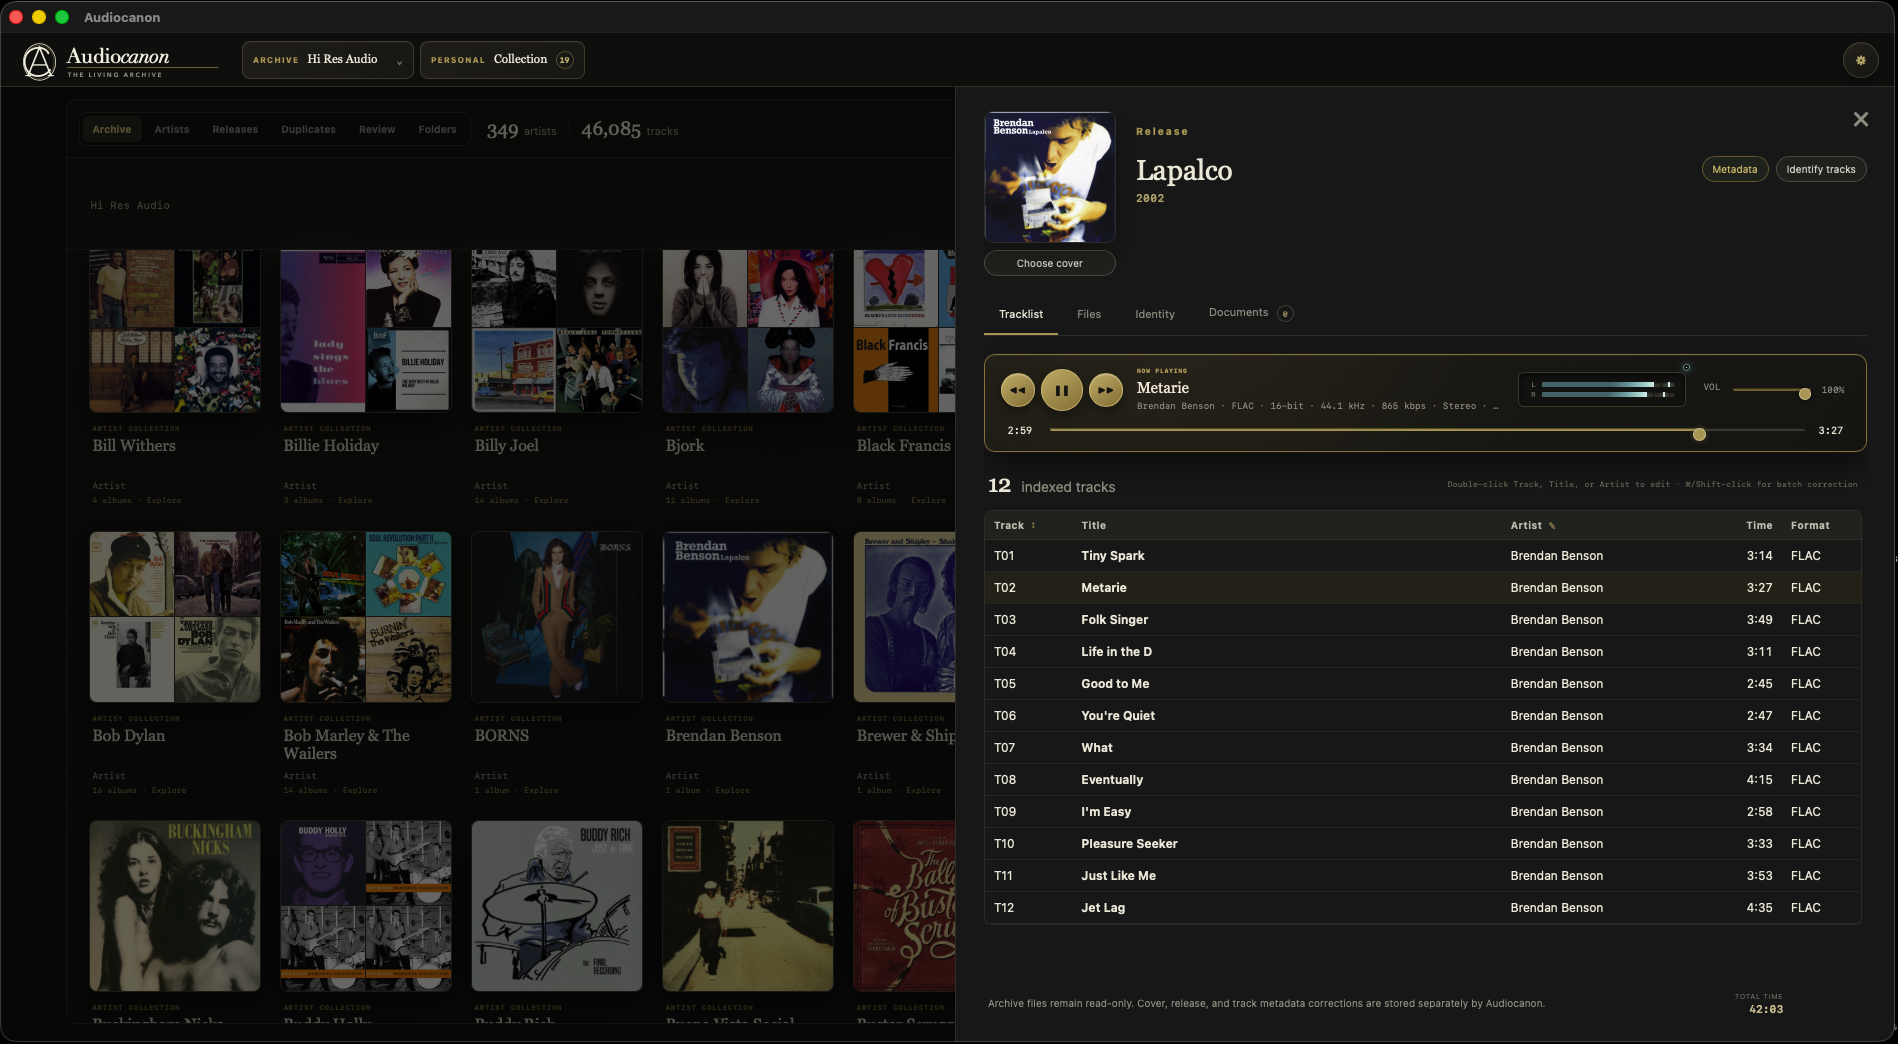Click the Lapalco release title
The height and width of the screenshot is (1044, 1898).
1184,170
